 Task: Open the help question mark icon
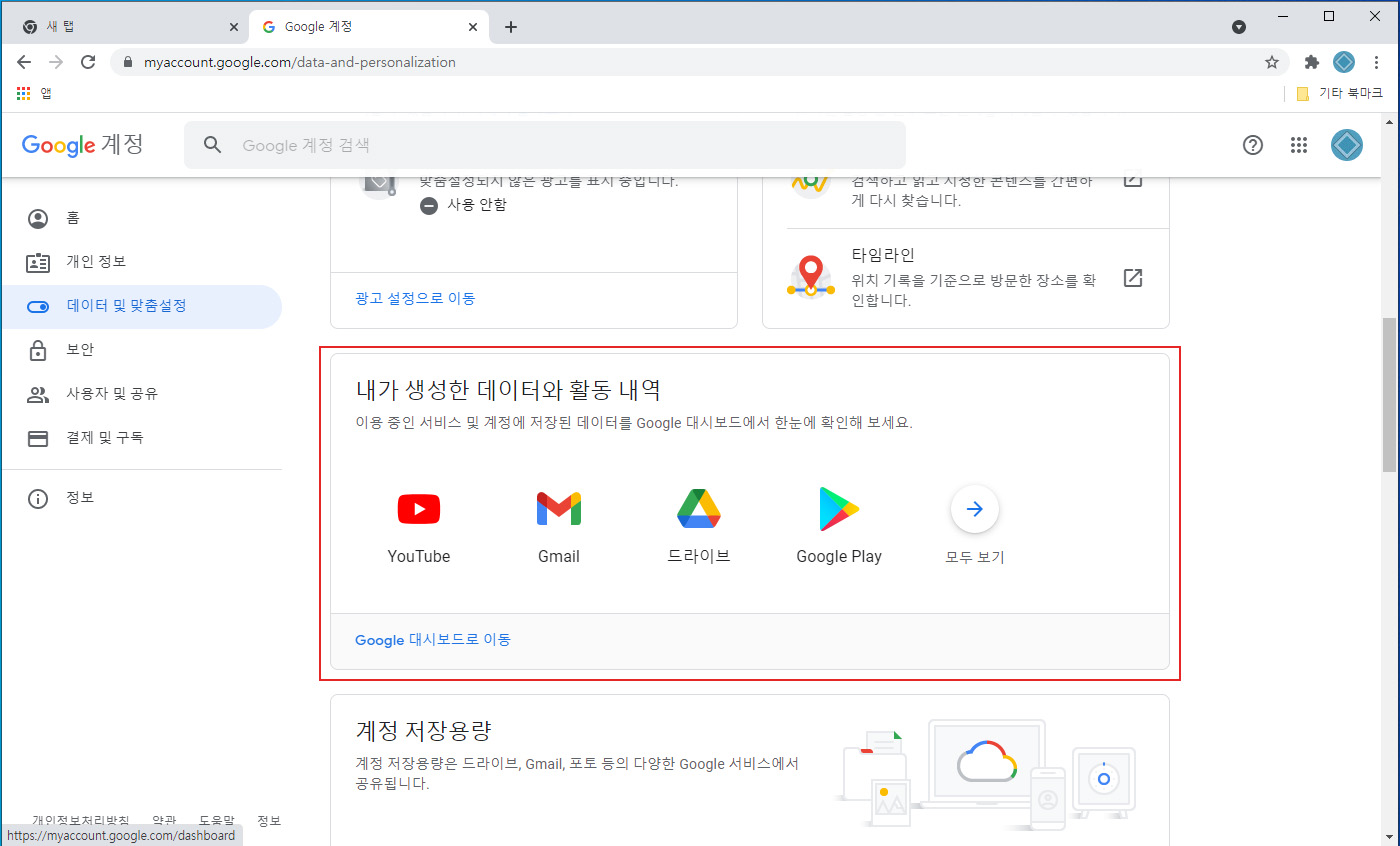coord(1253,145)
